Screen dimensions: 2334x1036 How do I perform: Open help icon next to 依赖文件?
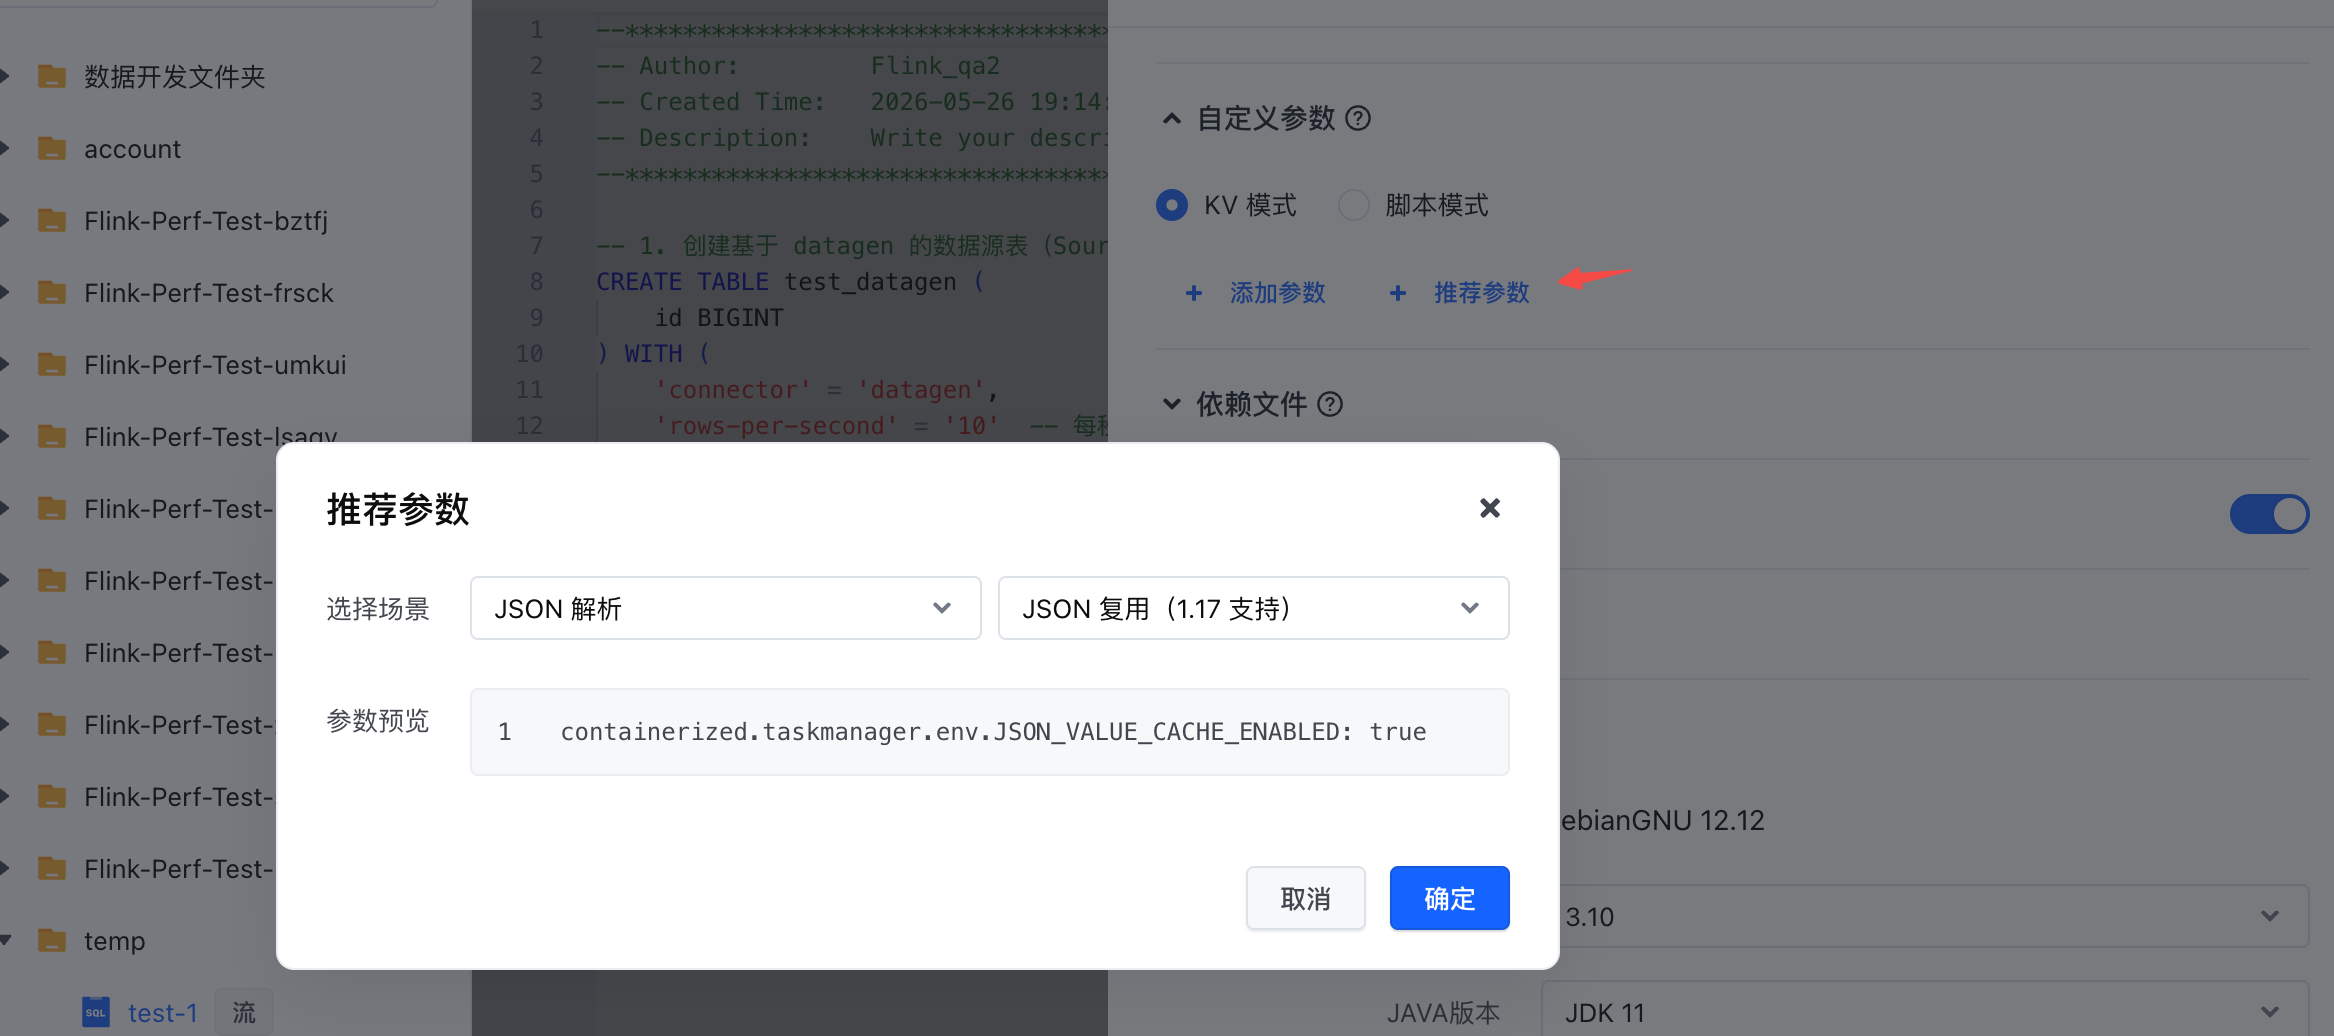[x=1330, y=404]
